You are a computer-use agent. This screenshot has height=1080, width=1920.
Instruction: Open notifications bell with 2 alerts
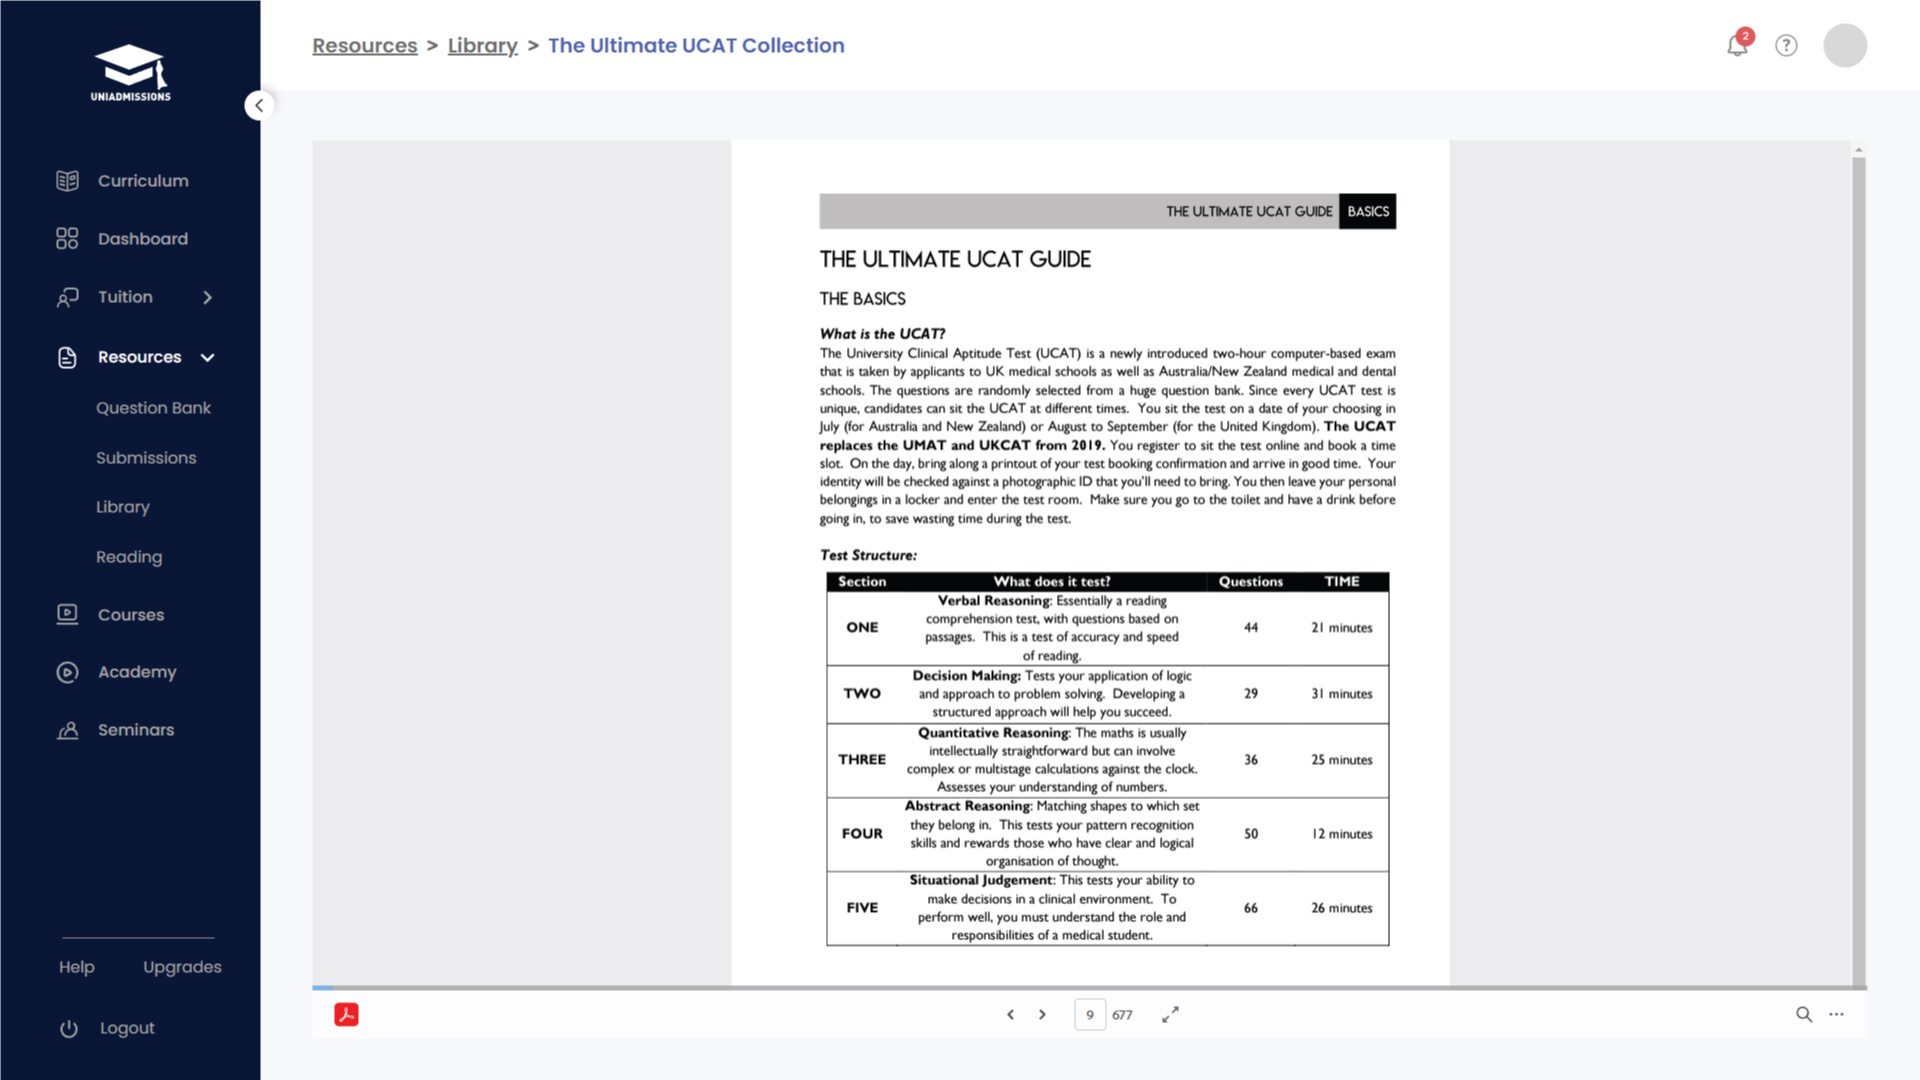[1738, 44]
